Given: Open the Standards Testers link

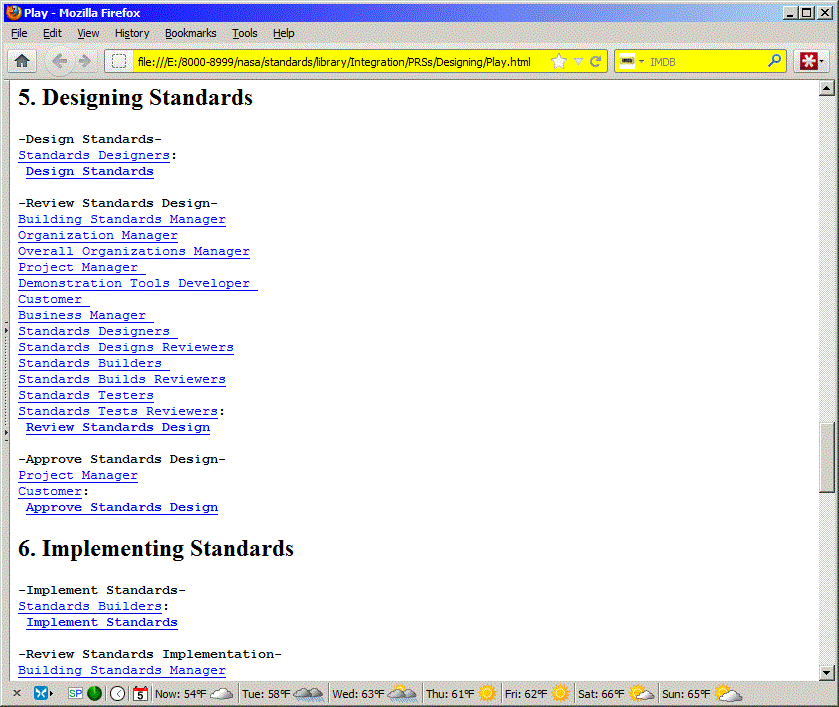Looking at the screenshot, I should coord(86,396).
